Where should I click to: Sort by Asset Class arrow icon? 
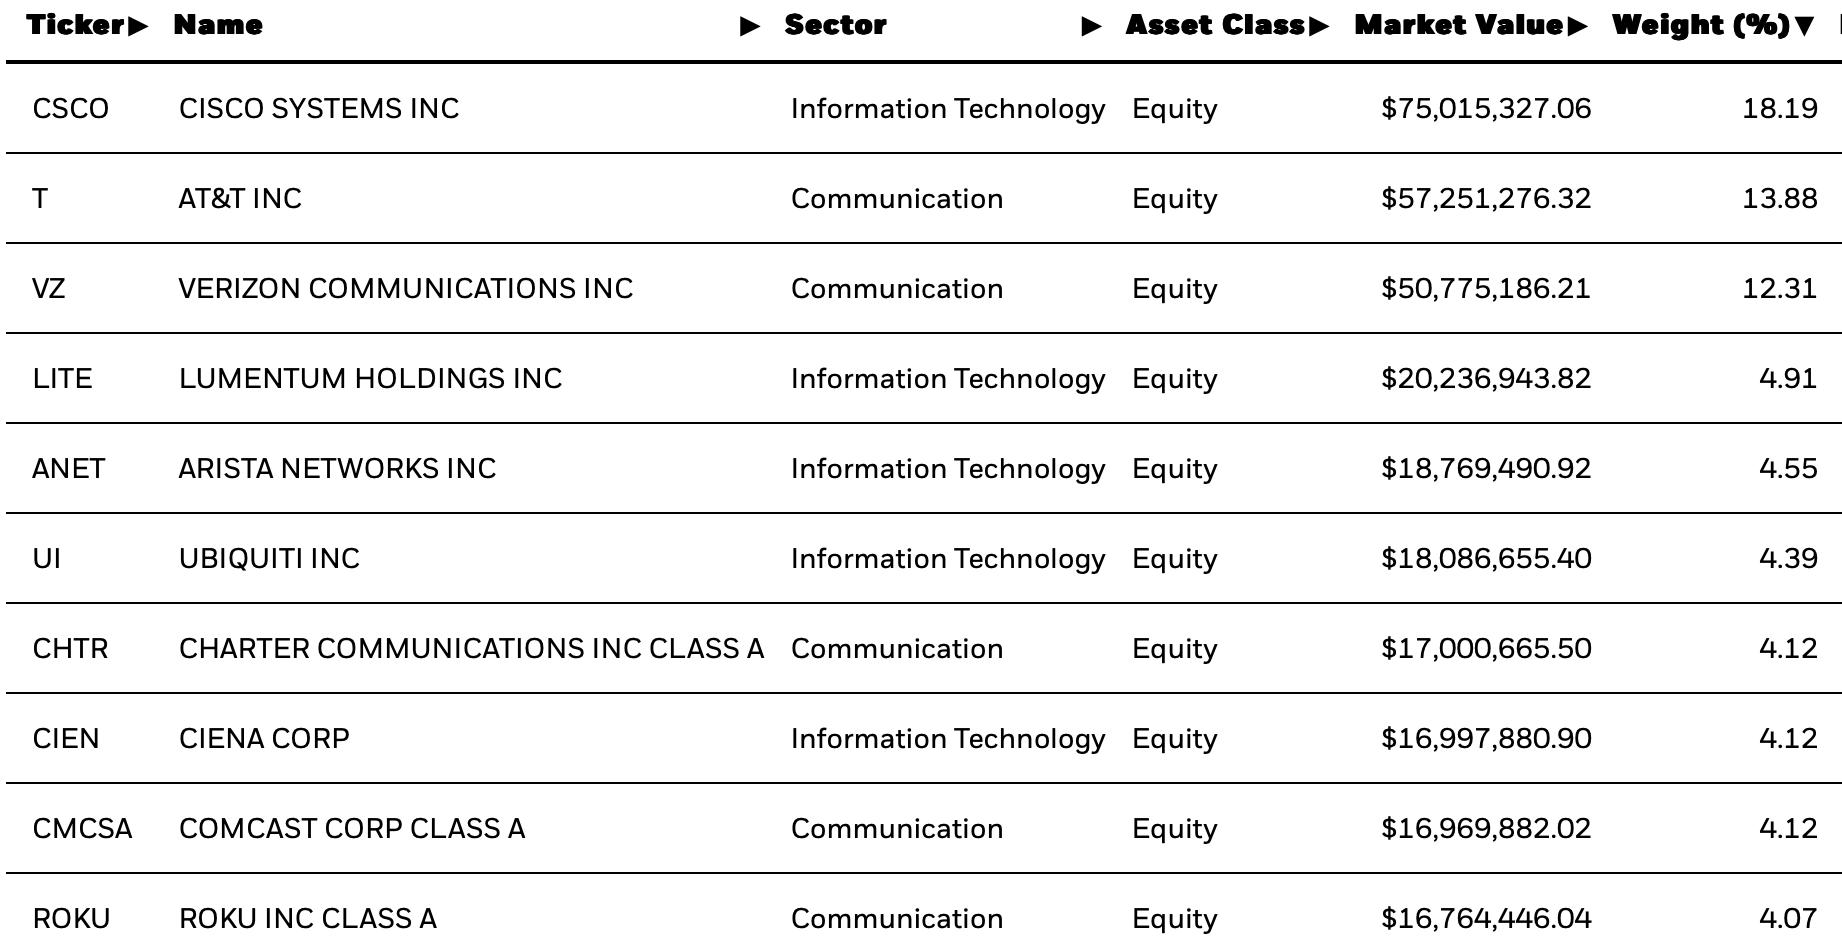pos(1319,26)
